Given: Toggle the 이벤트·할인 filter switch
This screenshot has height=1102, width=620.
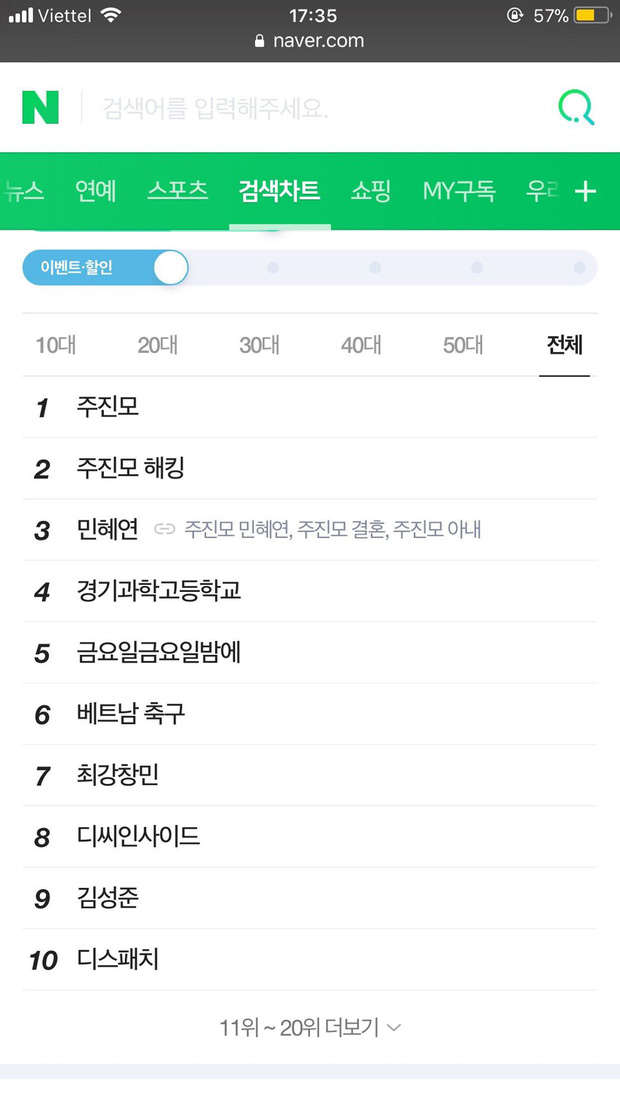Looking at the screenshot, I should click(106, 268).
